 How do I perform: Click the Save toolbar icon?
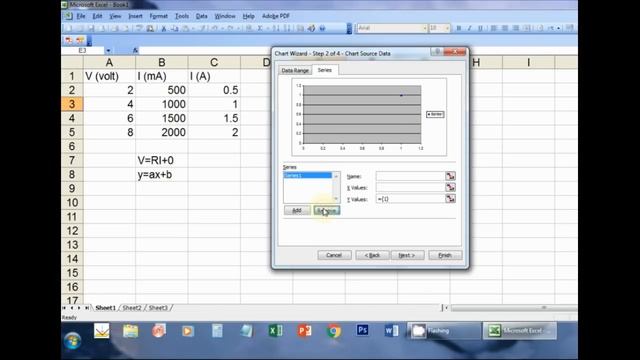pyautogui.click(x=91, y=28)
